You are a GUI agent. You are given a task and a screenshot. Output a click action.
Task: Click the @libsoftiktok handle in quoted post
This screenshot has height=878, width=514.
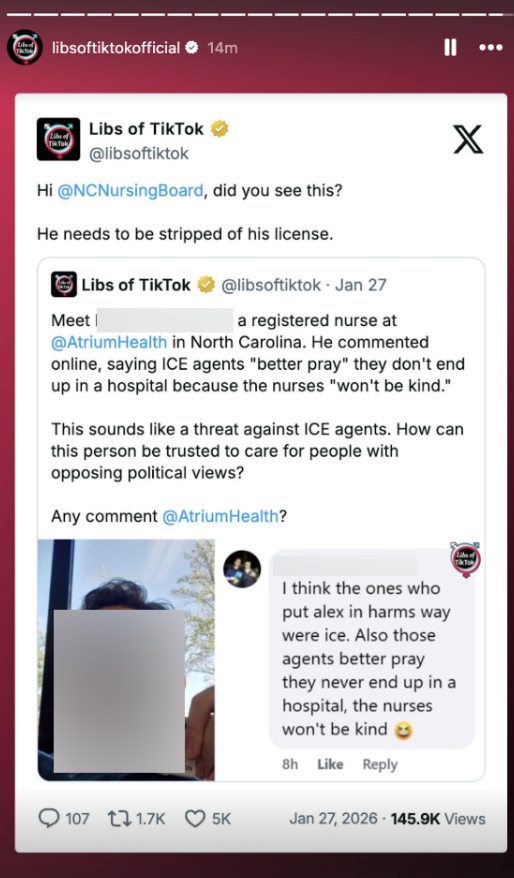(271, 285)
